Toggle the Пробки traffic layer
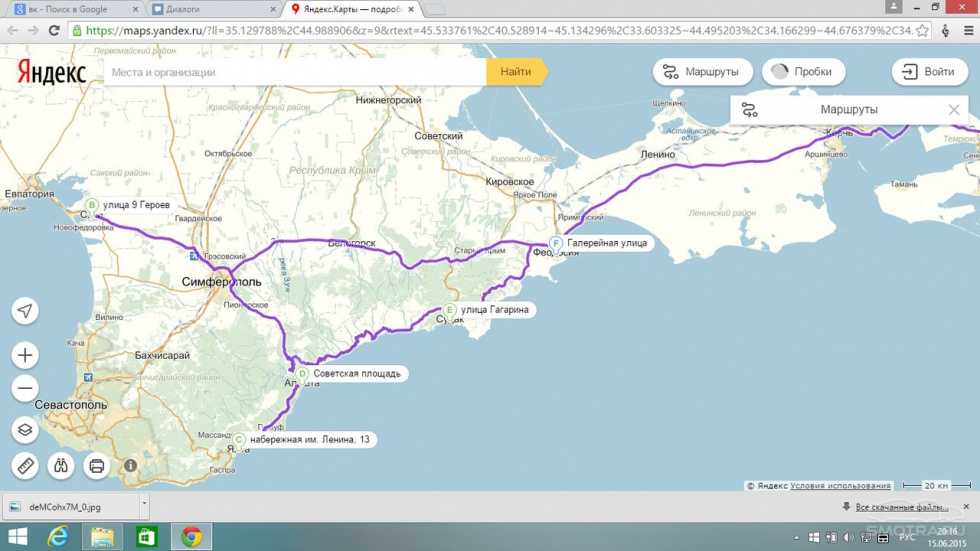 804,72
